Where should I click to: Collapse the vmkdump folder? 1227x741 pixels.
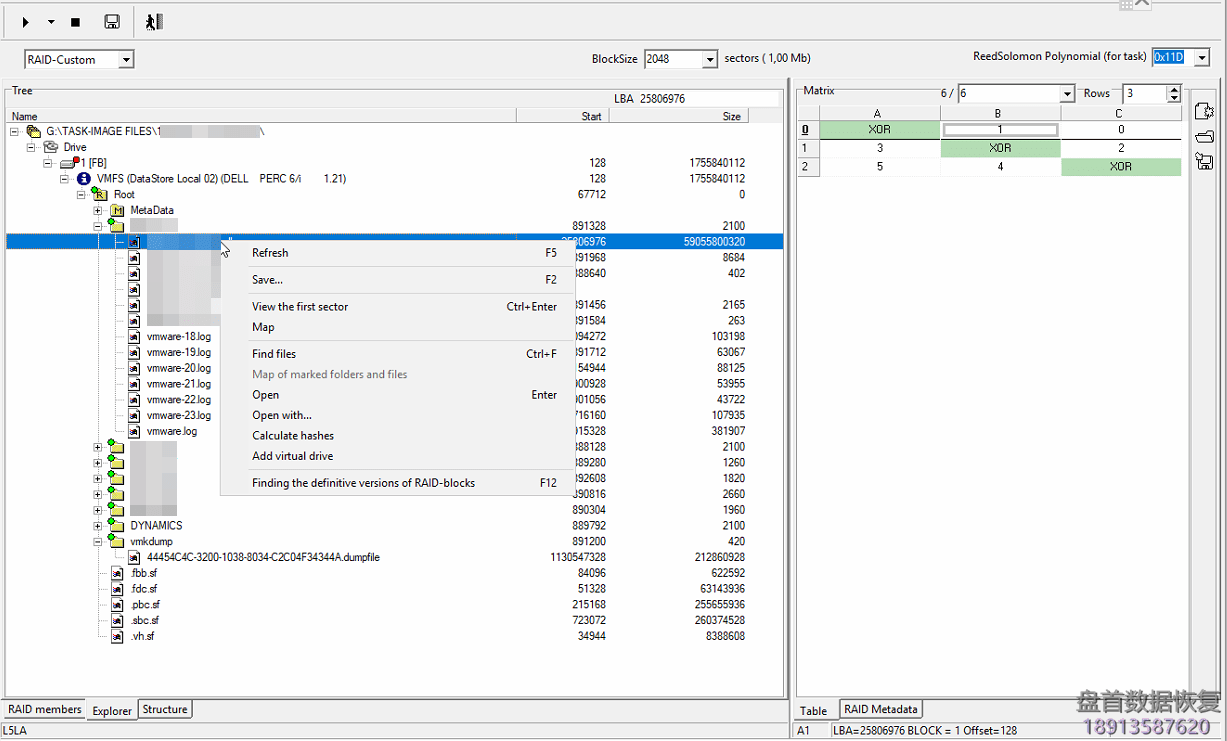[x=98, y=542]
